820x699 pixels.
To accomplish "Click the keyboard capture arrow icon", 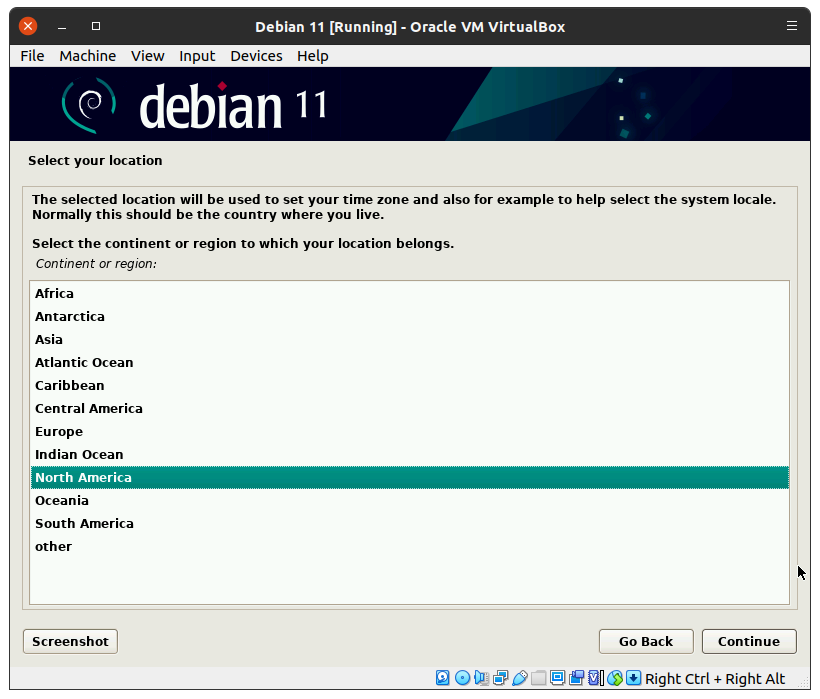I will (633, 678).
